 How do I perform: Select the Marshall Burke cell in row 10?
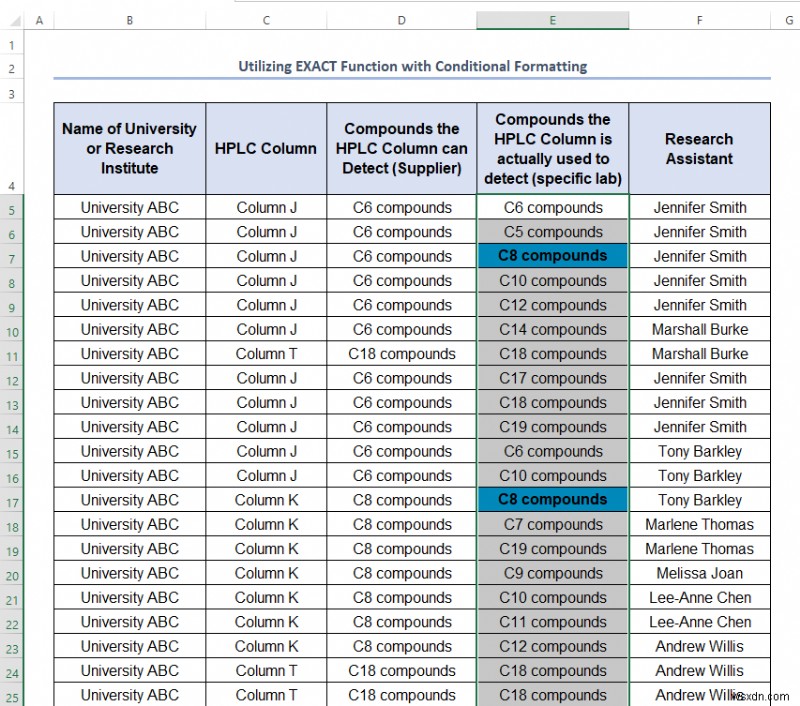(x=699, y=329)
